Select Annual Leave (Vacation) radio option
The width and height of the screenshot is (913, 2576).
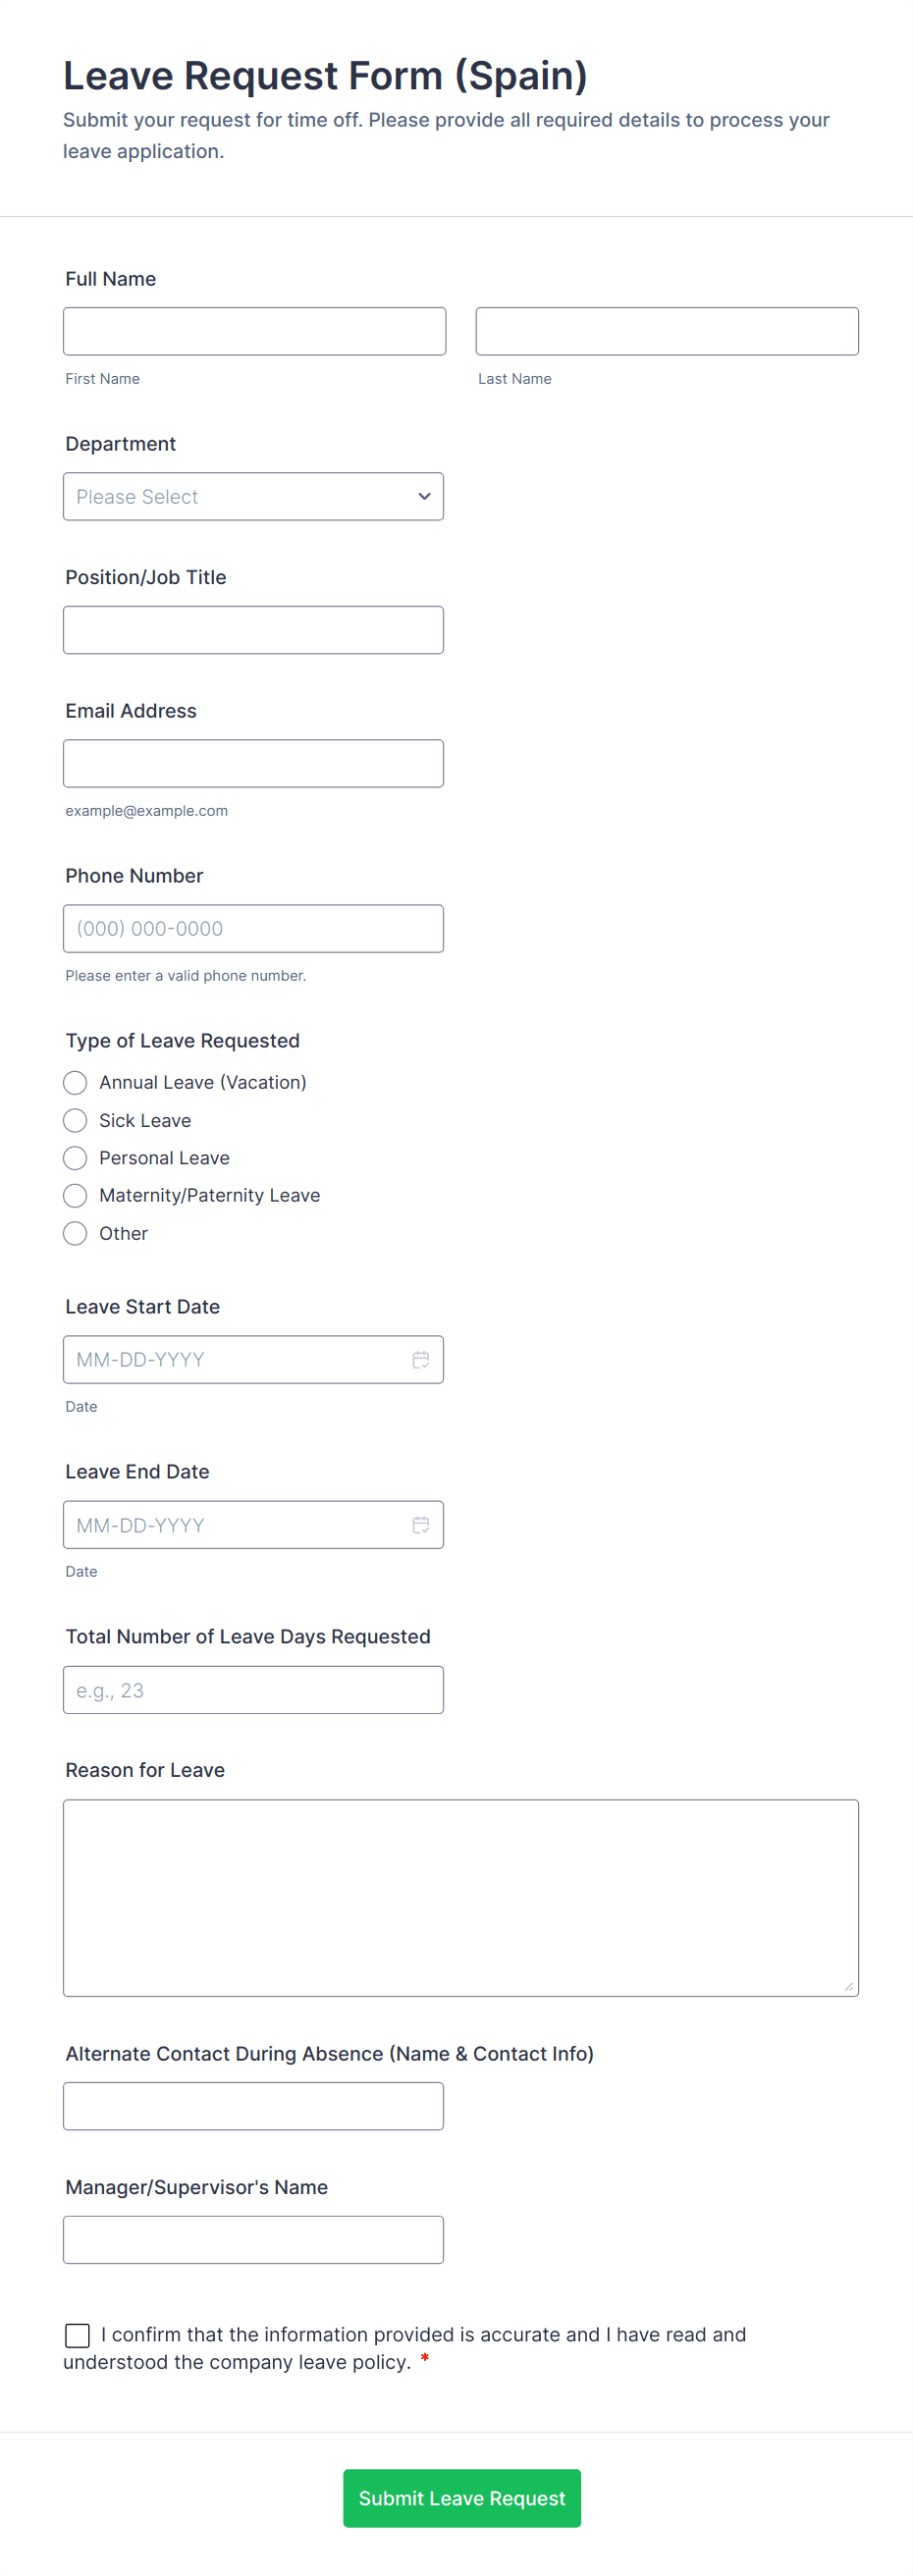[75, 1082]
